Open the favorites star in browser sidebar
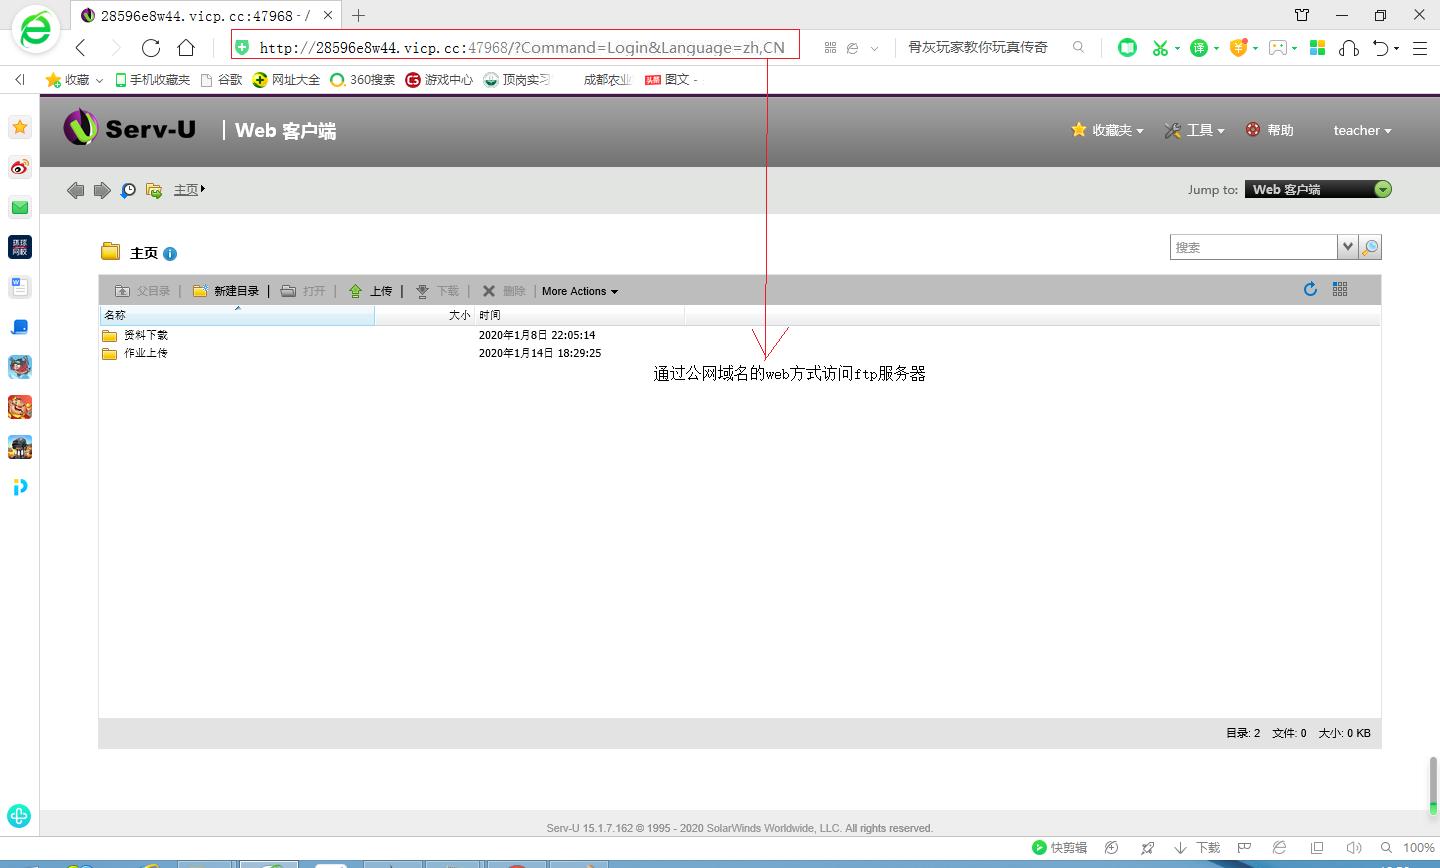Screen dimensions: 1440x868 pyautogui.click(x=20, y=127)
